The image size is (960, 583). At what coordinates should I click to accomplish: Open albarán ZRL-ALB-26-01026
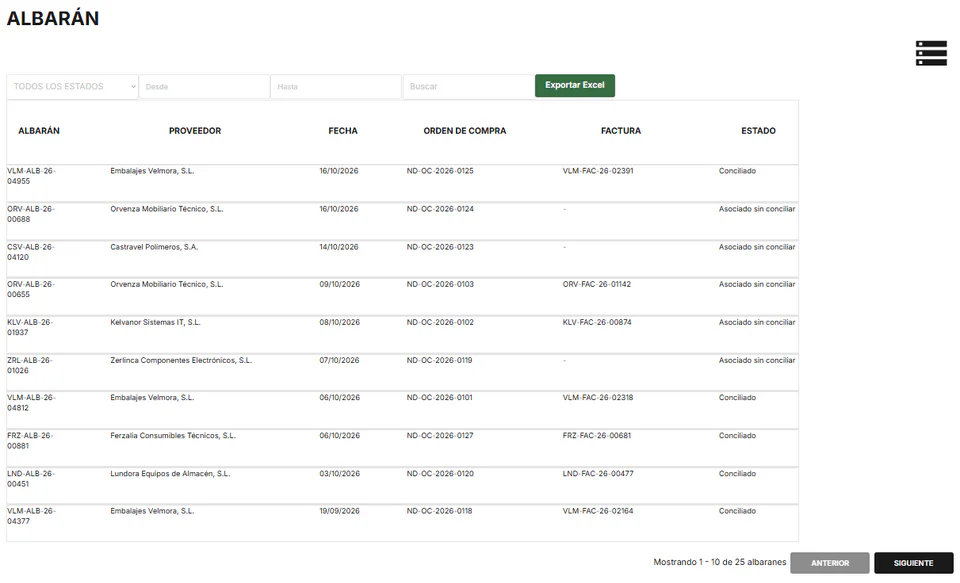coord(30,366)
